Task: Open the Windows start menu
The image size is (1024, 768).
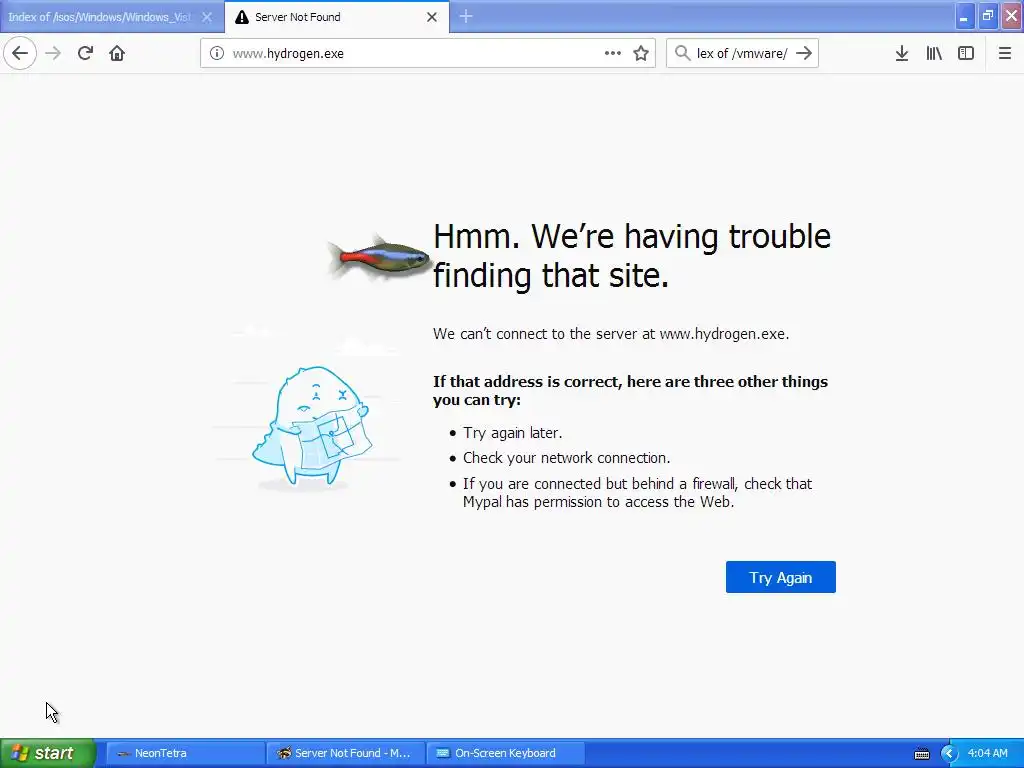Action: tap(48, 753)
